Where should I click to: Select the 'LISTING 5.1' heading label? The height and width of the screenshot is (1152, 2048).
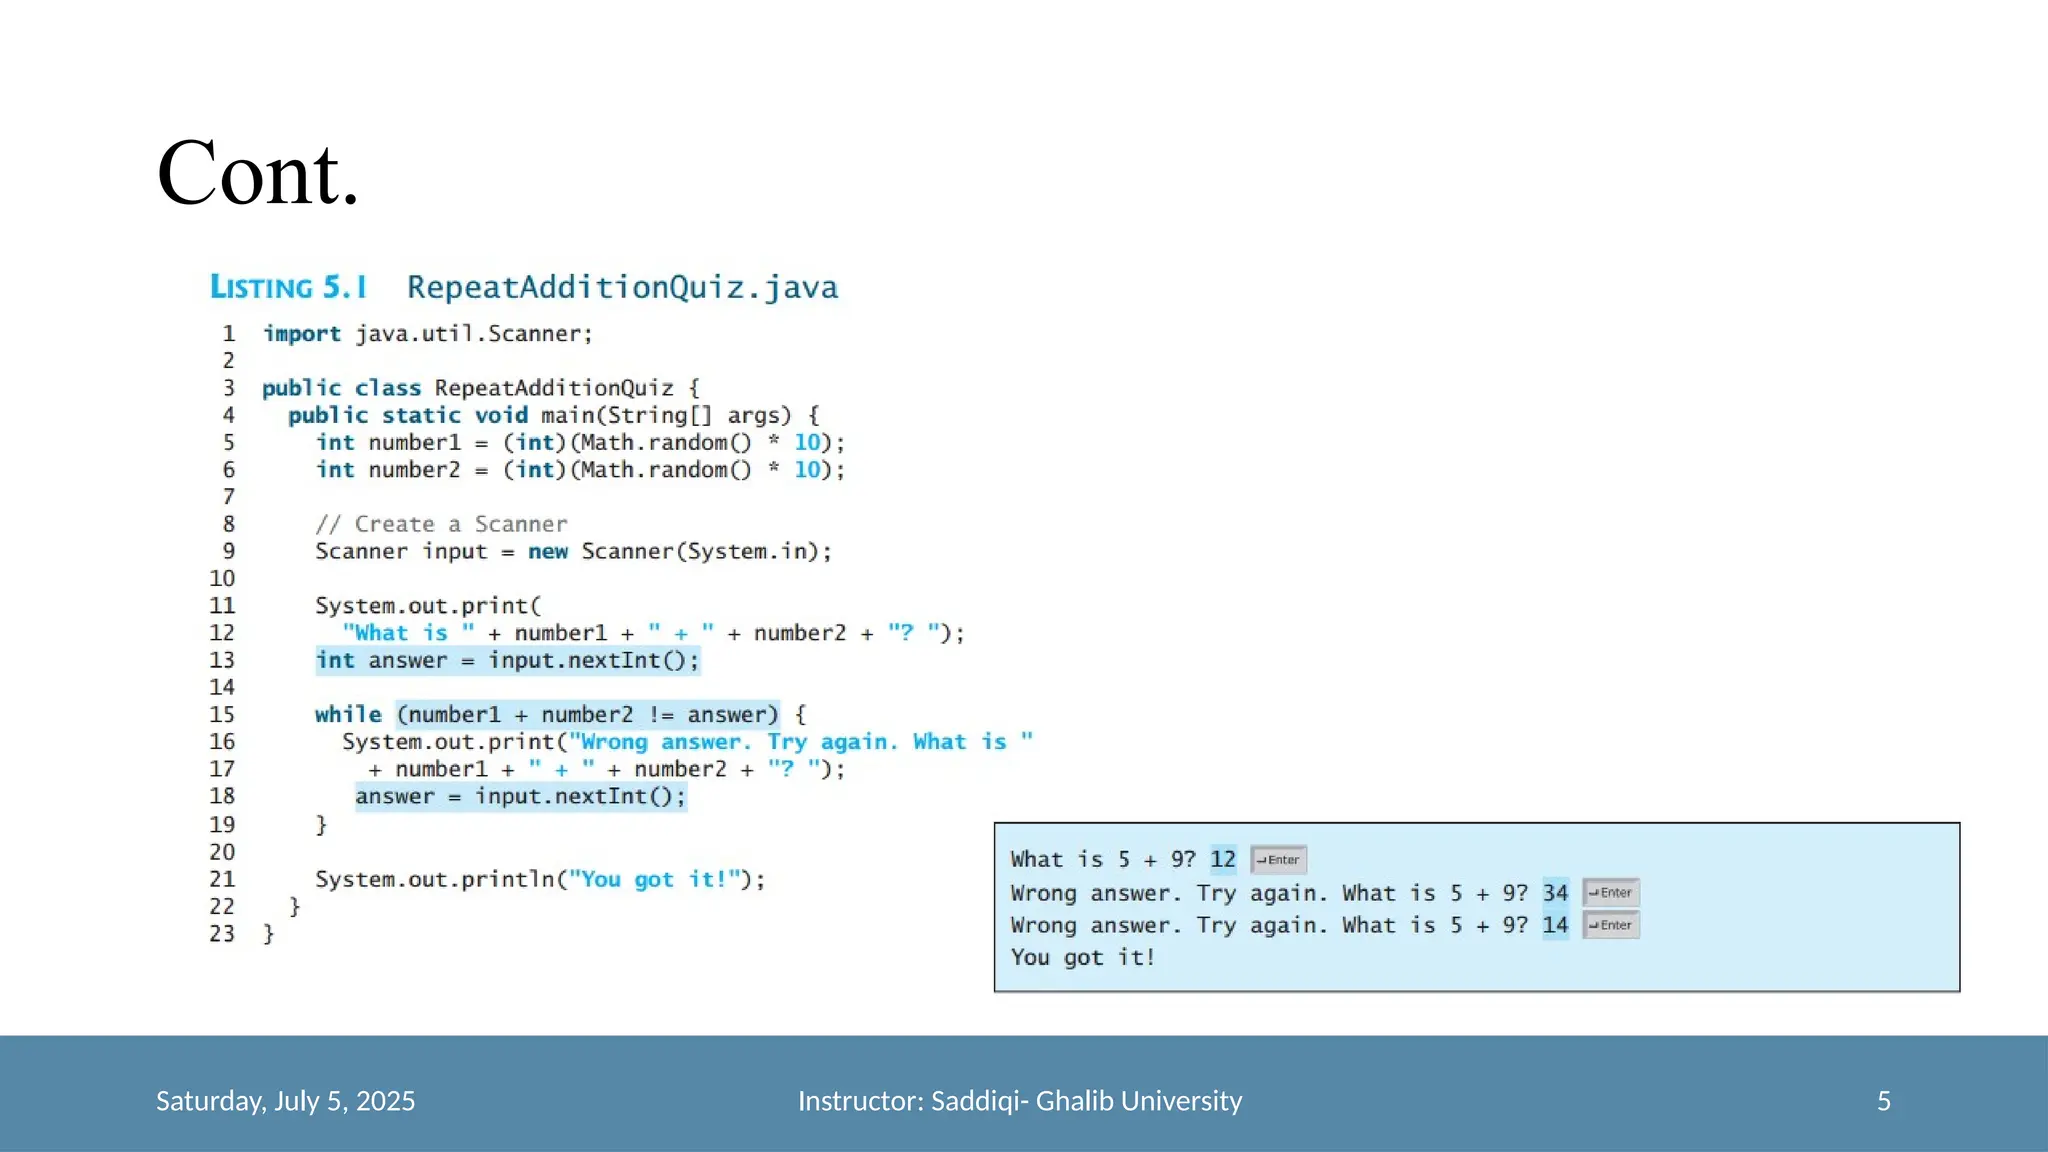(288, 288)
